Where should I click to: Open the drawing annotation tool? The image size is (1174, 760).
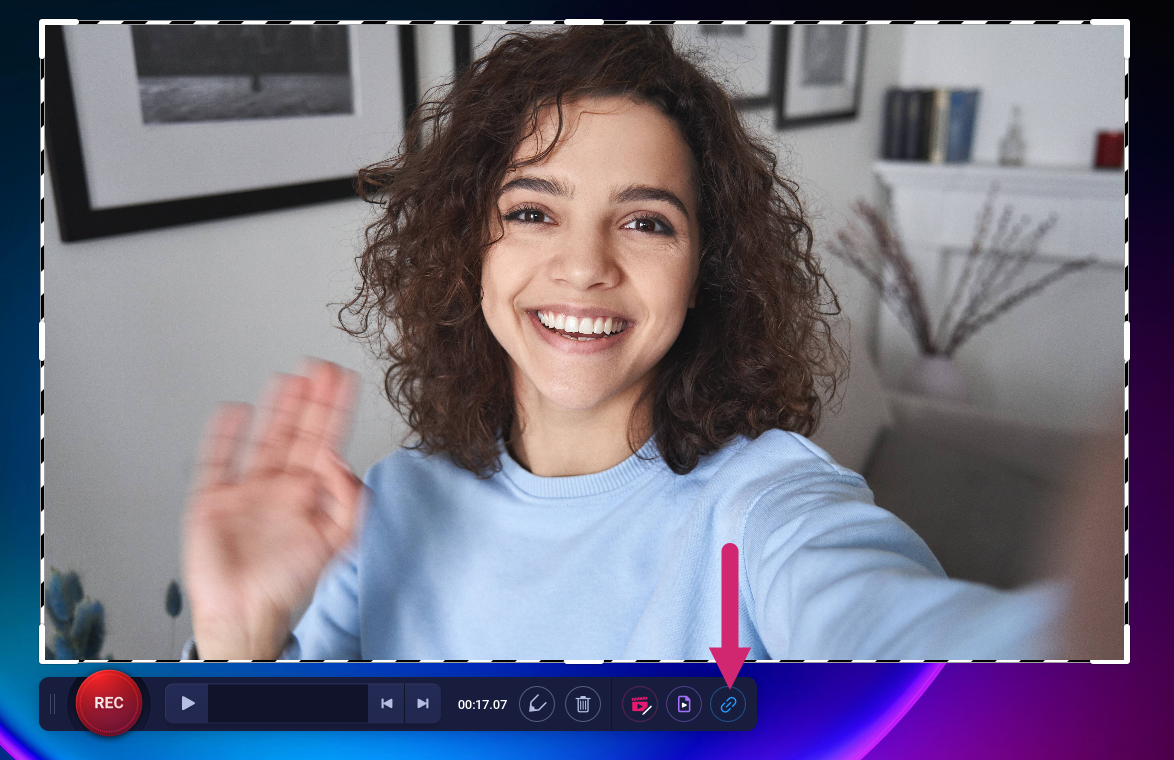point(537,704)
